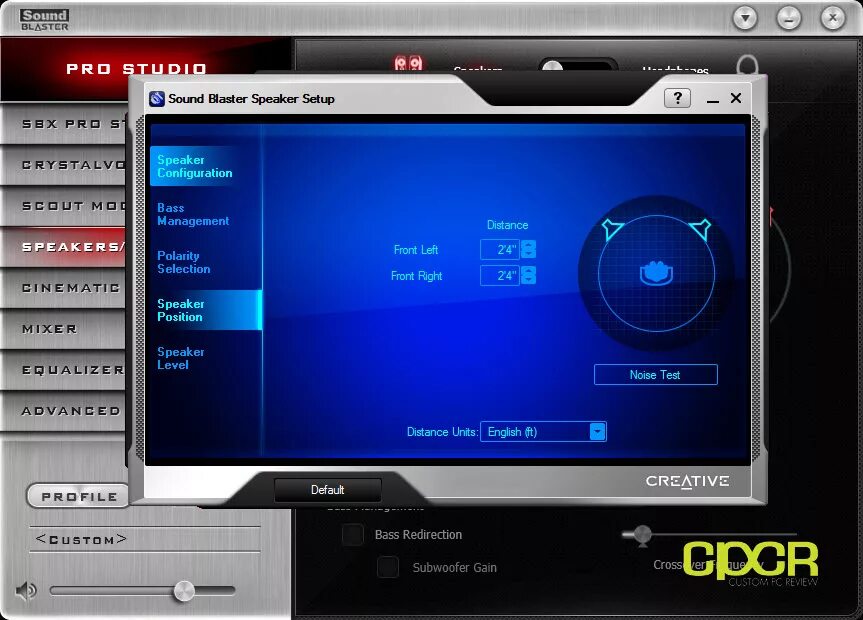
Task: Open the Speaker Configuration section
Action: click(x=194, y=166)
